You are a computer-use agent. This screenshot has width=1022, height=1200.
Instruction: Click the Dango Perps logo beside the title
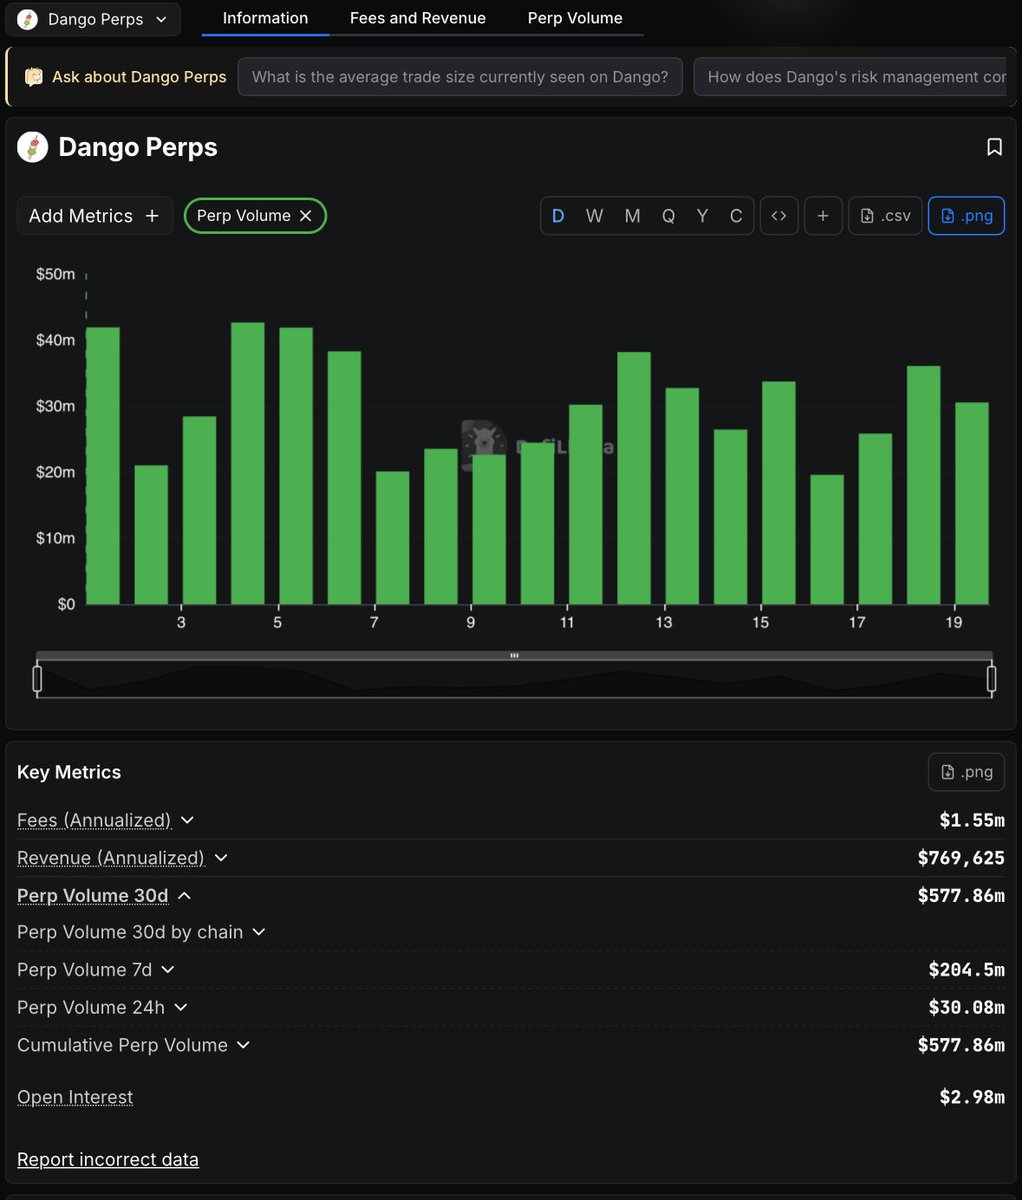(33, 147)
